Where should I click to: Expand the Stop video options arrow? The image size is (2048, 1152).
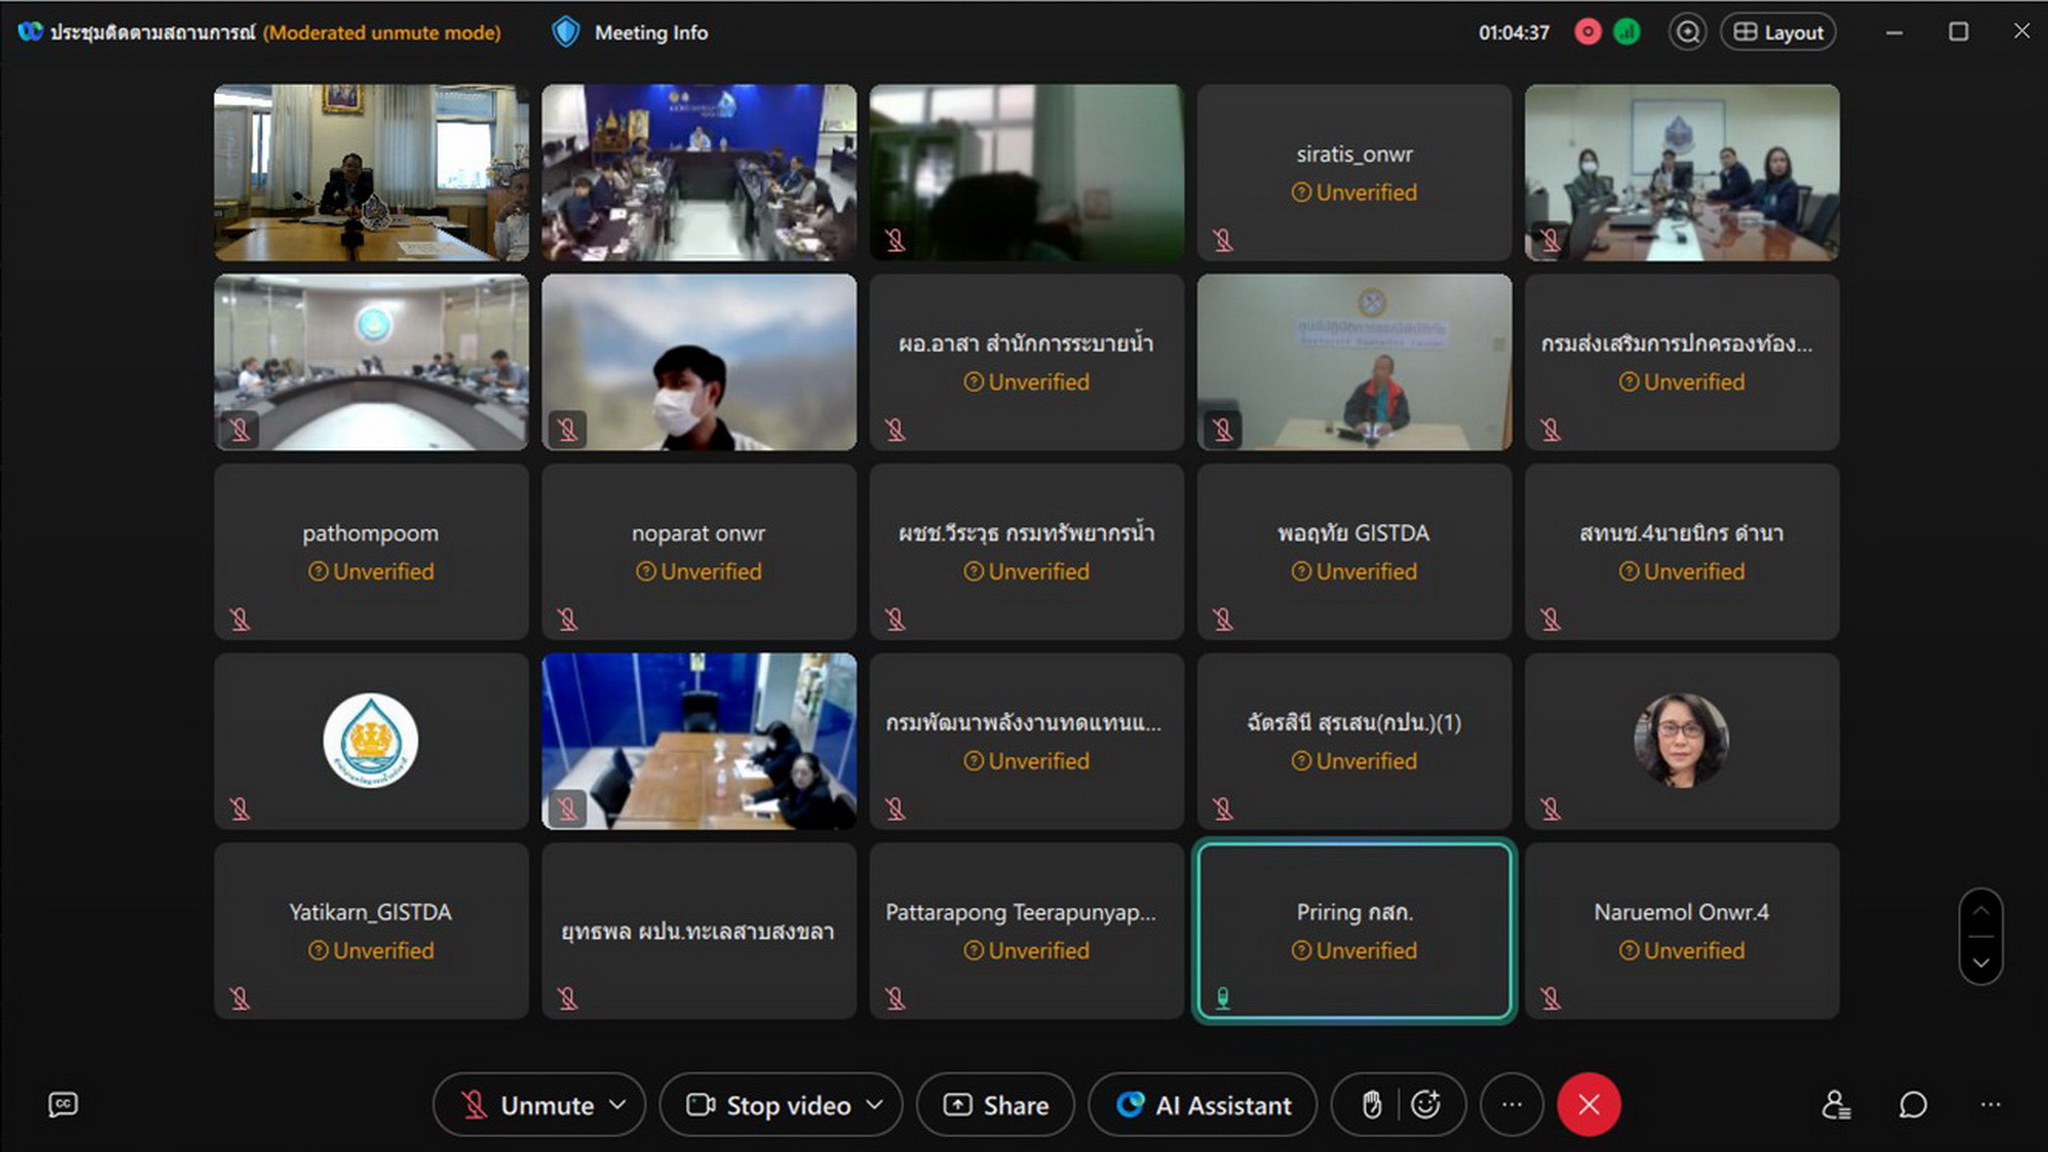point(875,1105)
